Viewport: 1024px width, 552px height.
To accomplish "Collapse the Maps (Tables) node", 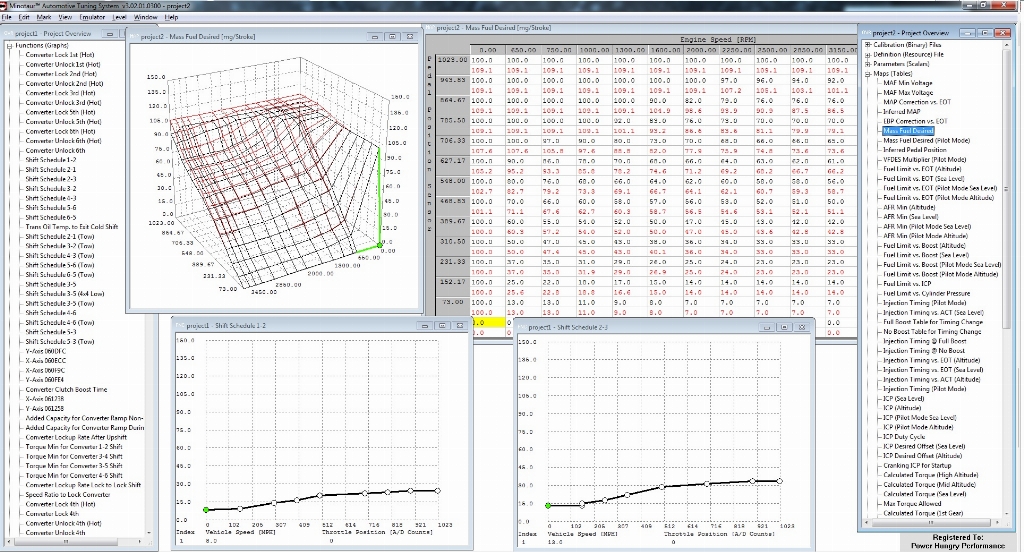I will click(868, 74).
